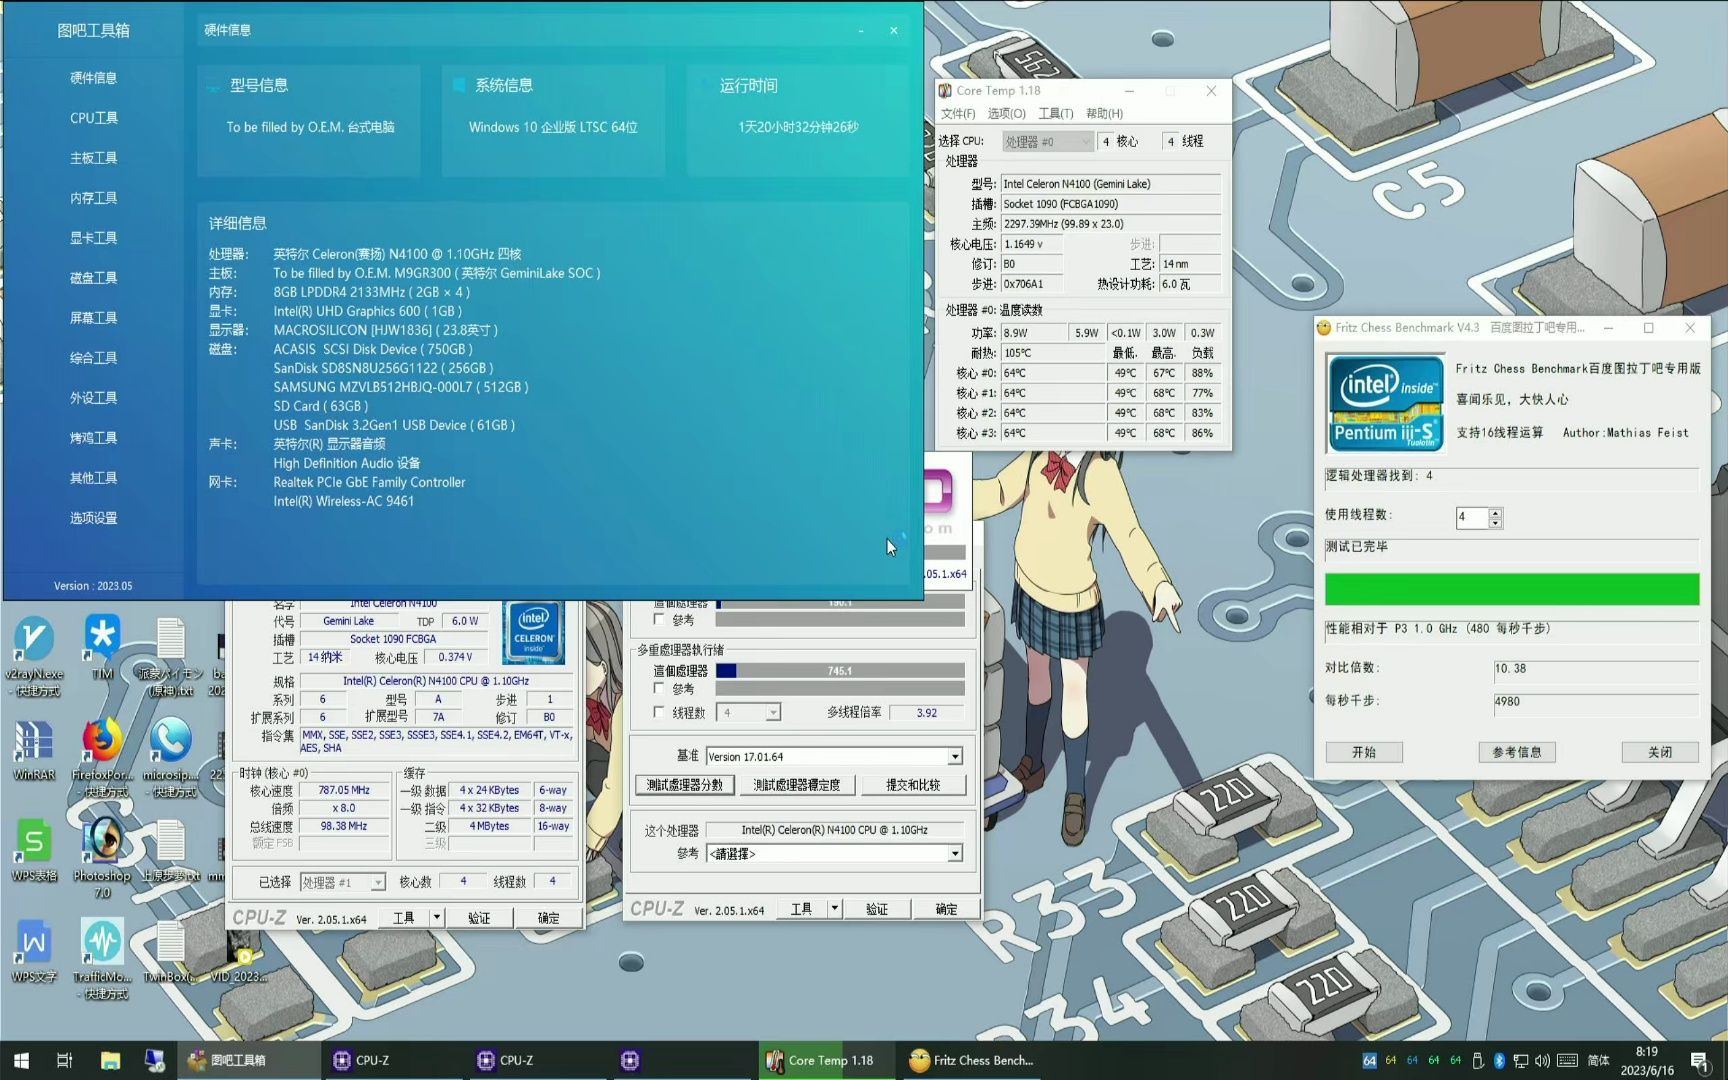Click the Bluetooth tray icon
The image size is (1728, 1080).
point(1499,1060)
